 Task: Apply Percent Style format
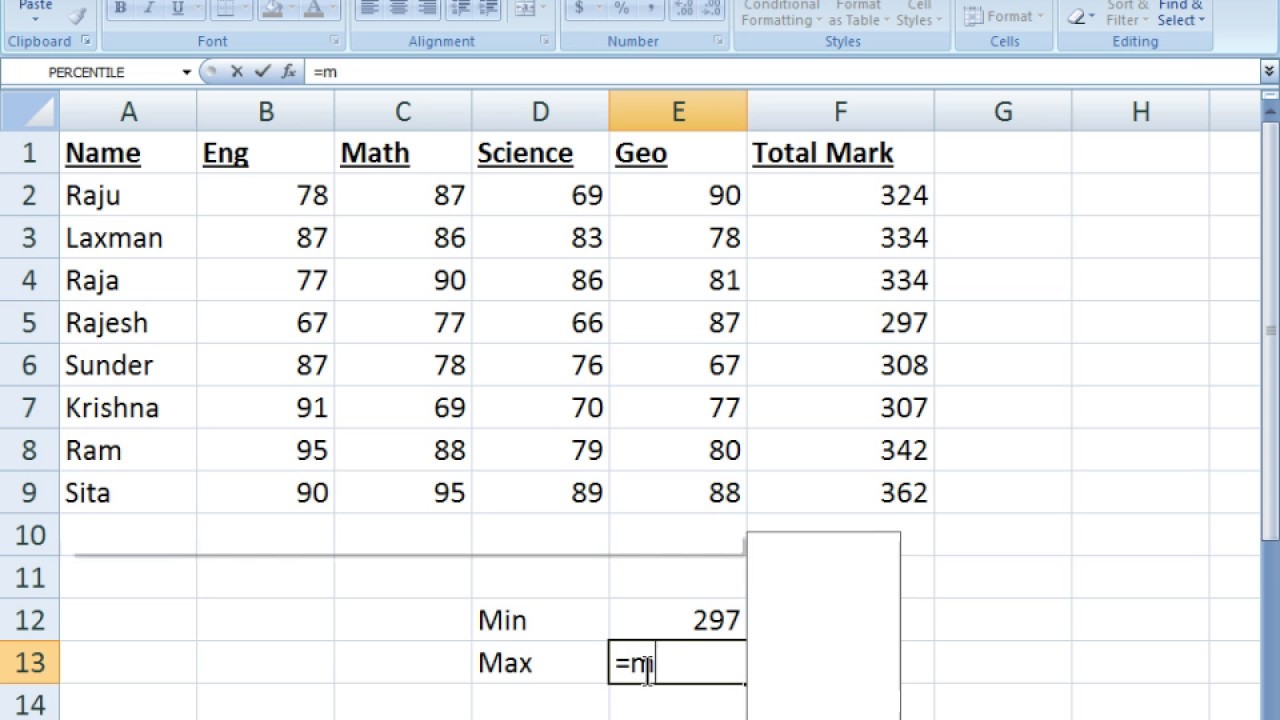pyautogui.click(x=621, y=9)
